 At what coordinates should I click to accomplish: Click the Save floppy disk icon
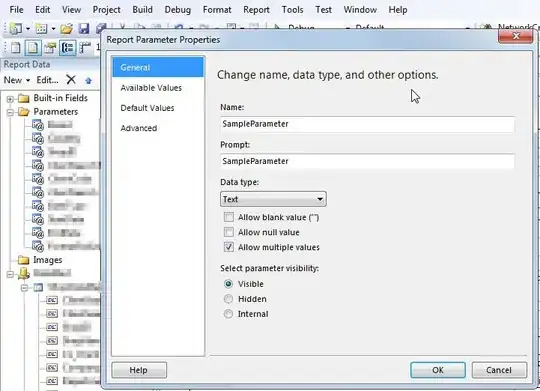(84, 29)
